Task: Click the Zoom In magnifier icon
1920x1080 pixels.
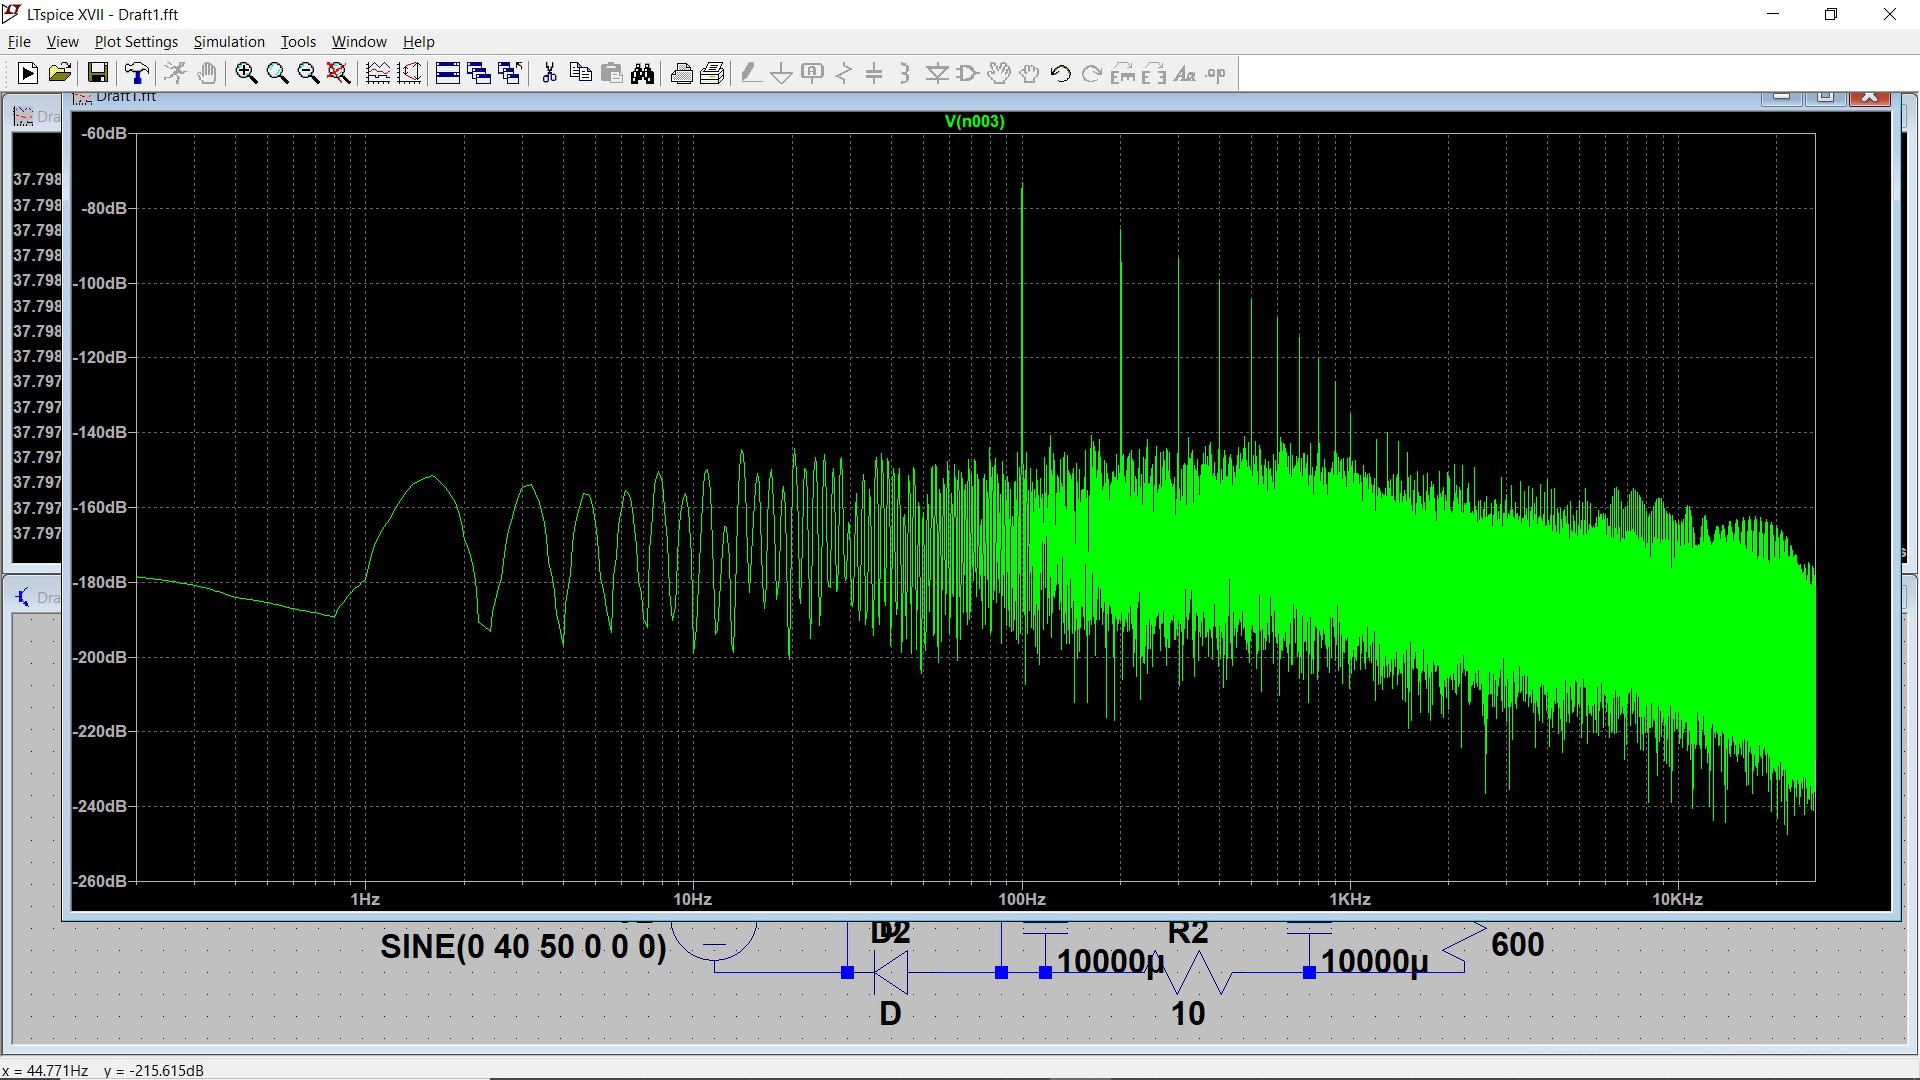Action: pyautogui.click(x=246, y=73)
